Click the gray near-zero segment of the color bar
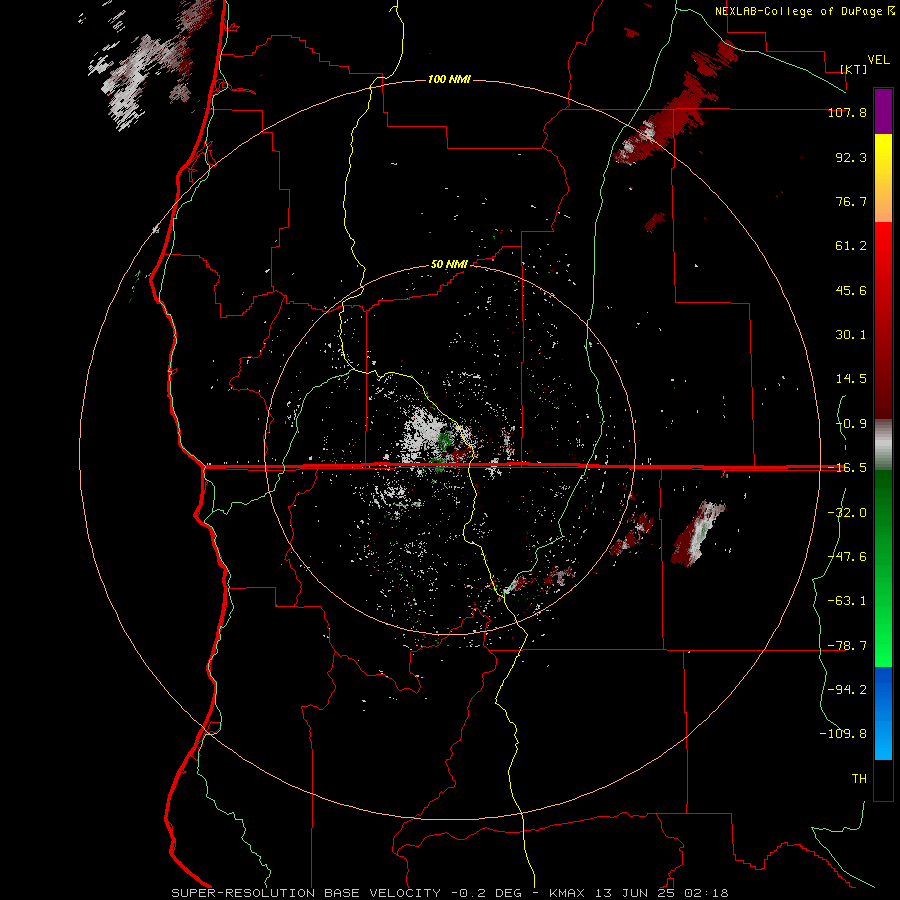 883,445
